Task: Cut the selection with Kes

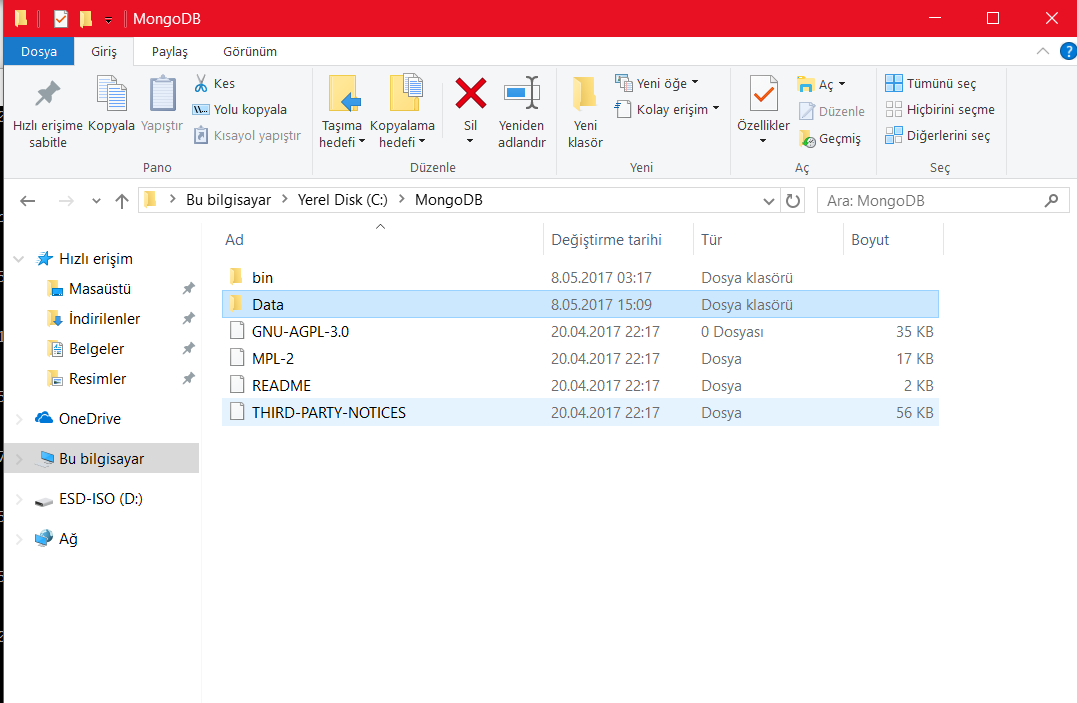Action: pos(214,83)
